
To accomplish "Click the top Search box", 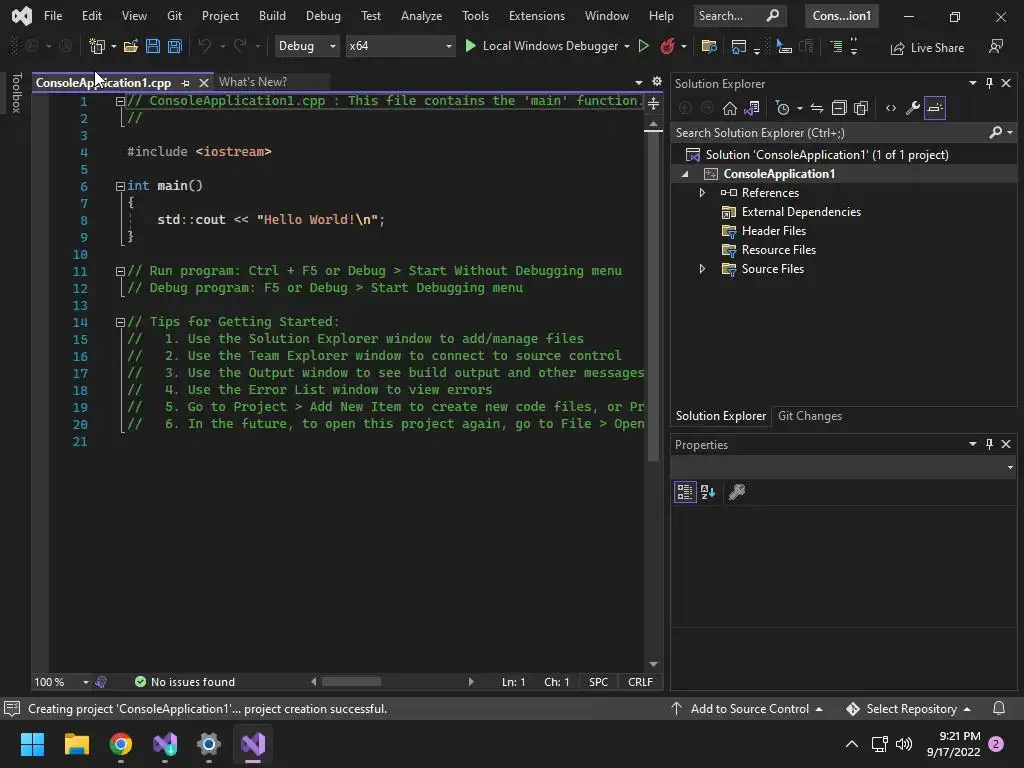I will pyautogui.click(x=738, y=16).
